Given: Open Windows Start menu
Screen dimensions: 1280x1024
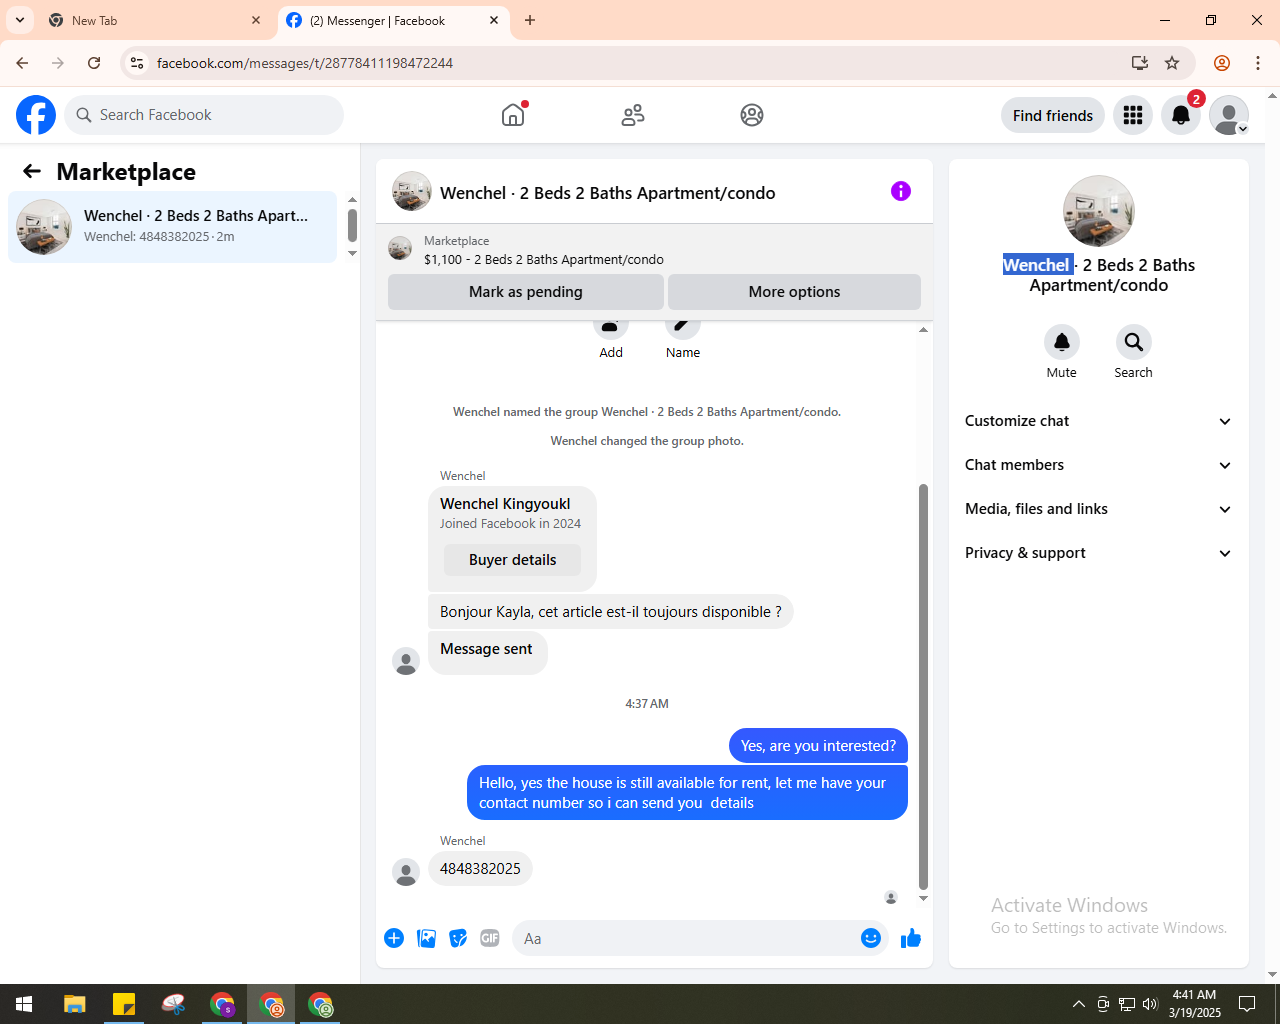Looking at the screenshot, I should [x=24, y=1004].
